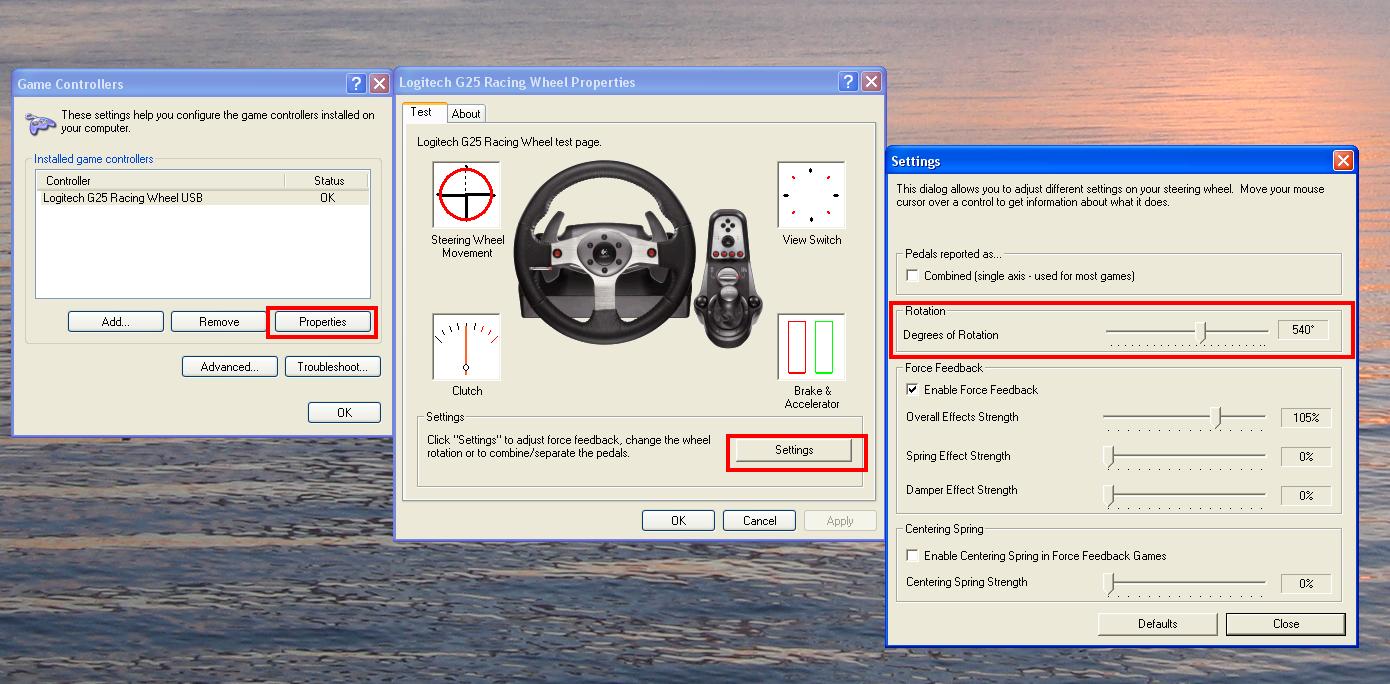Click the 540° rotation value field
1390x684 pixels.
(x=1303, y=330)
